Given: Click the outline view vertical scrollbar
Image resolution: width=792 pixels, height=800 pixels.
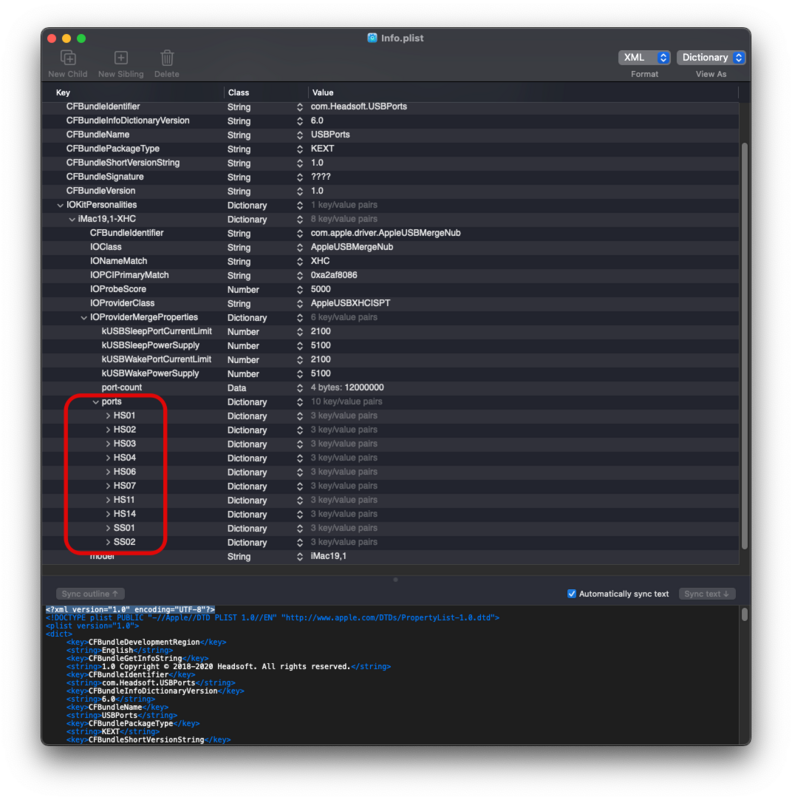Looking at the screenshot, I should (x=745, y=345).
